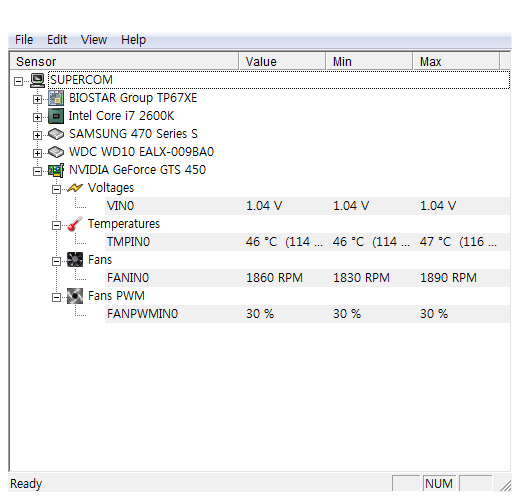Select the FANPWMIN0 sensor row

[307, 314]
